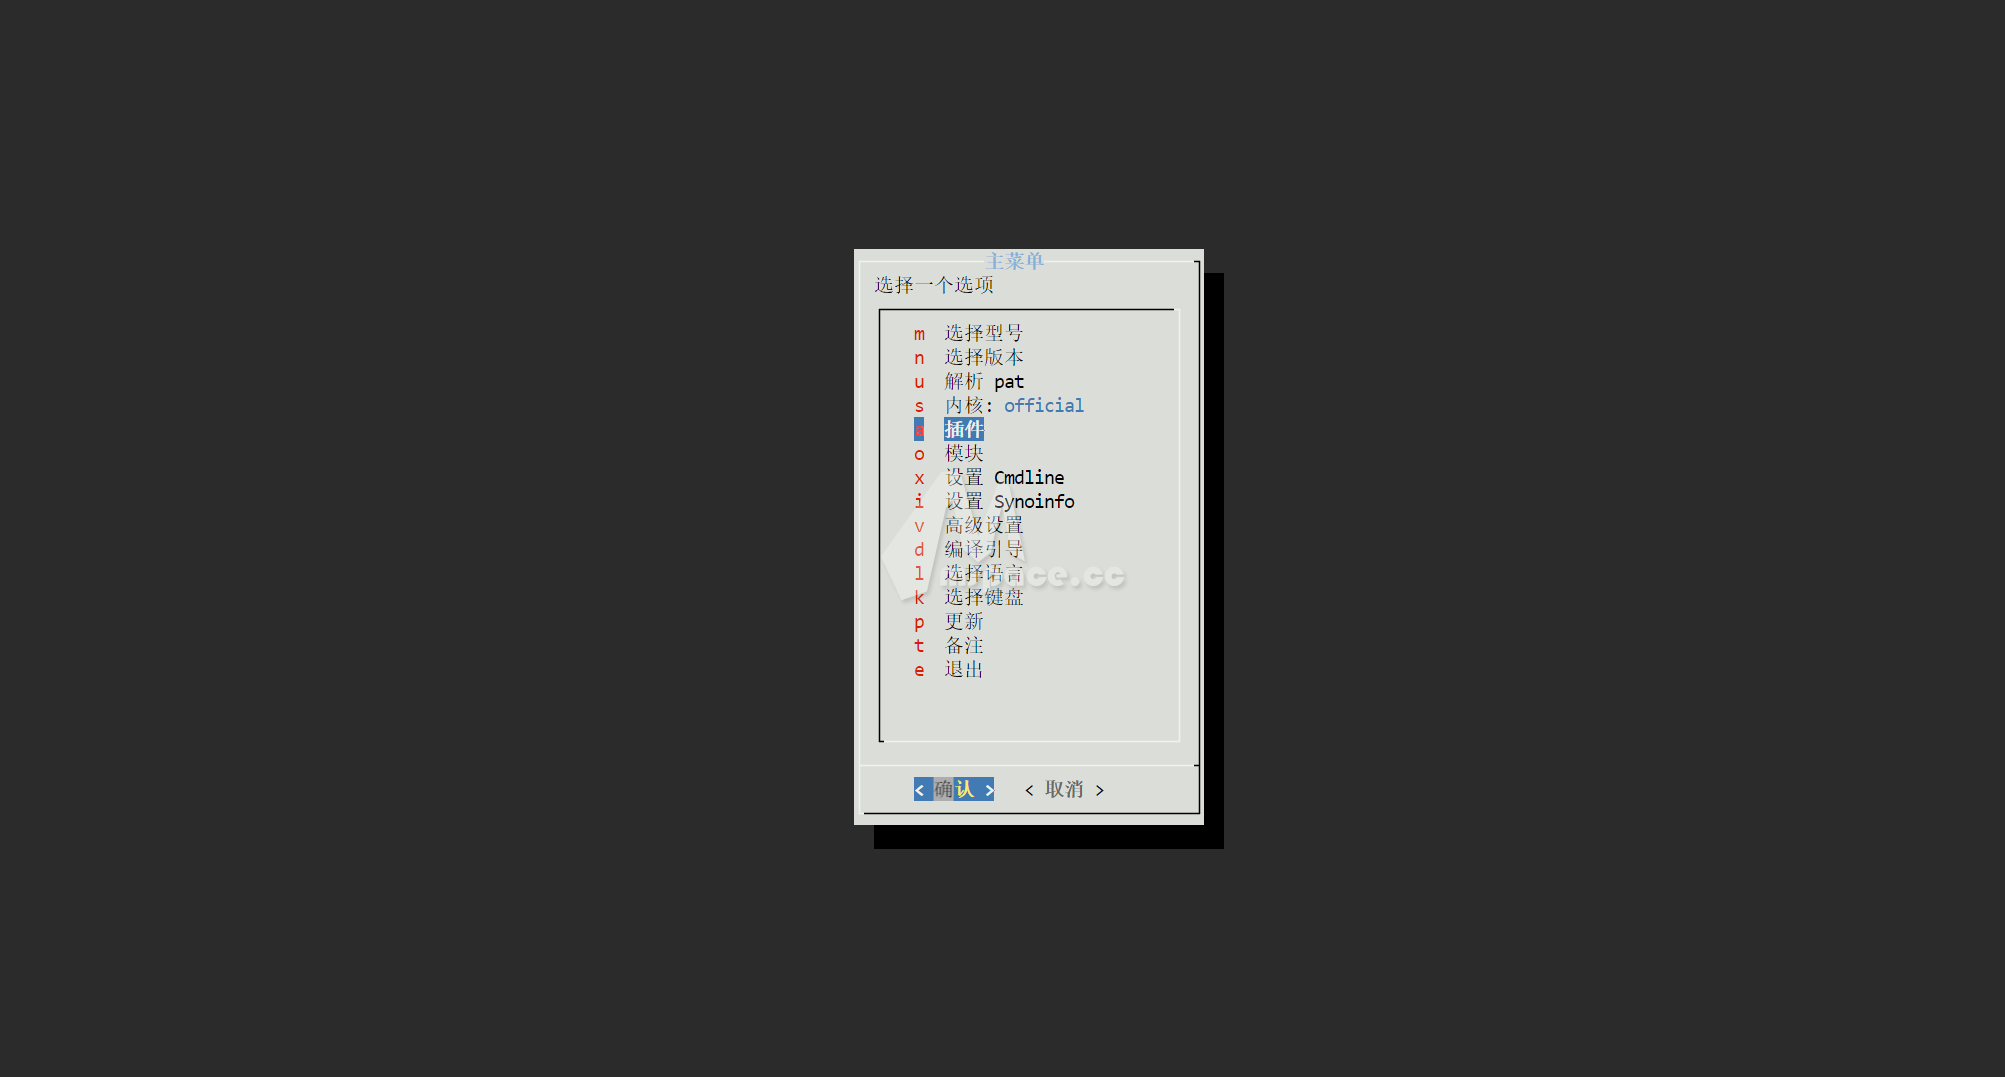
Task: Choose 选择语言 option
Action: 984,573
